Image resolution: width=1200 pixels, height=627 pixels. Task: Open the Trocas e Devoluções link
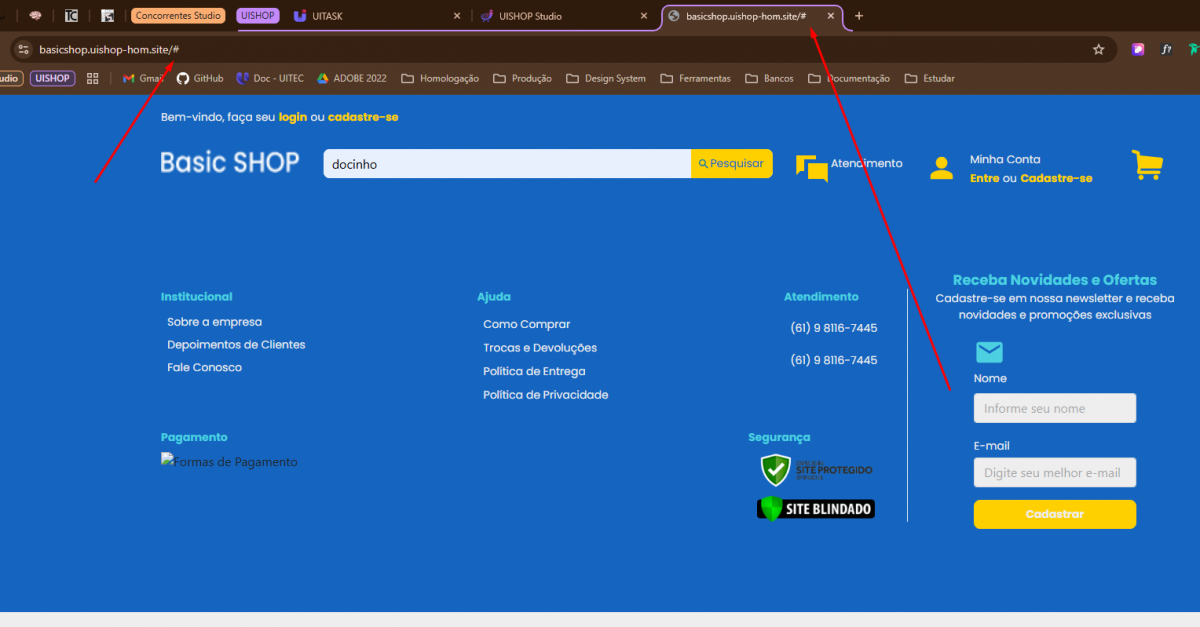click(539, 348)
